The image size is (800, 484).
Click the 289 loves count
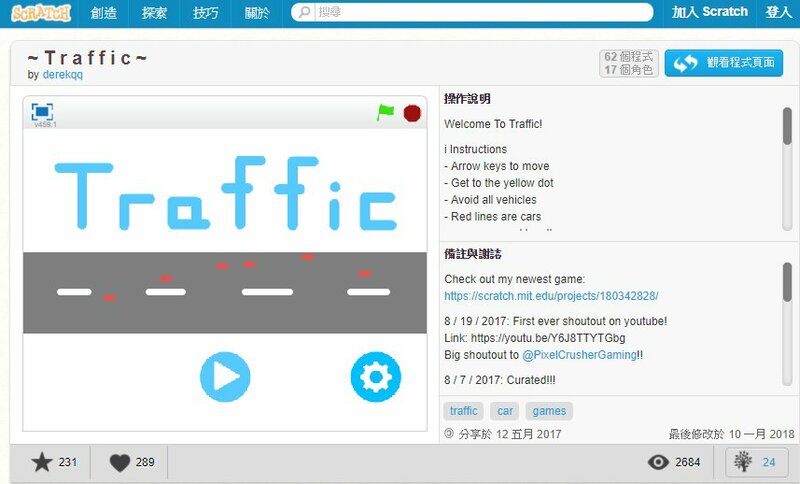[145, 462]
